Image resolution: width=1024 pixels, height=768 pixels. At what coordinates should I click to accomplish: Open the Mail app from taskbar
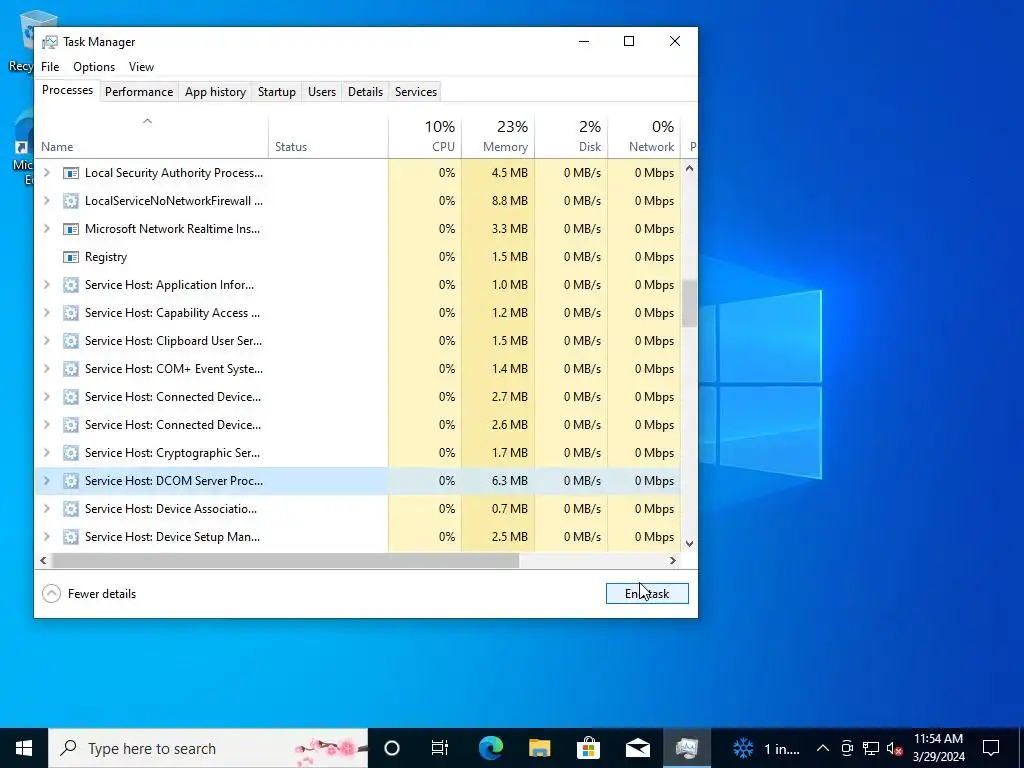click(637, 748)
